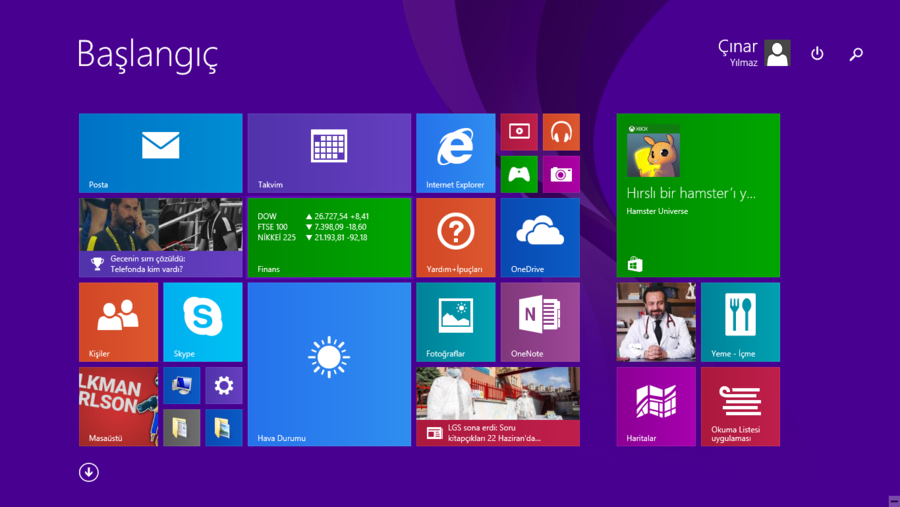Launch the Takvim calendar tile
Screen dimensions: 900x507
click(329, 152)
